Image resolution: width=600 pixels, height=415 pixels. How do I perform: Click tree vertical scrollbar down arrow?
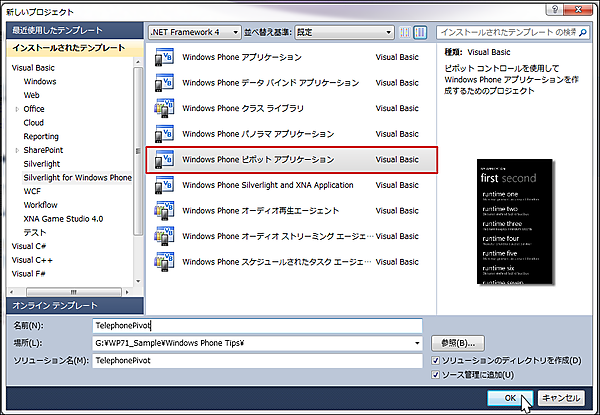[x=138, y=282]
